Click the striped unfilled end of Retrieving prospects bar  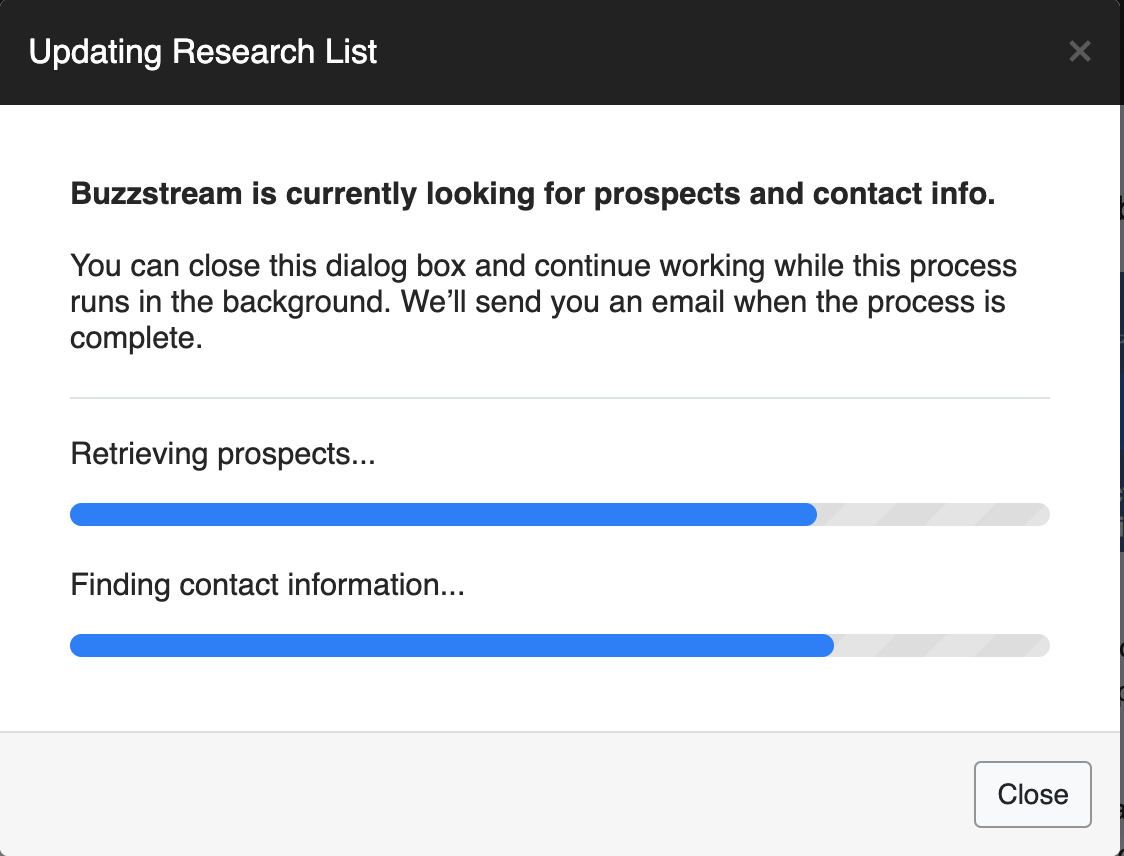click(933, 515)
